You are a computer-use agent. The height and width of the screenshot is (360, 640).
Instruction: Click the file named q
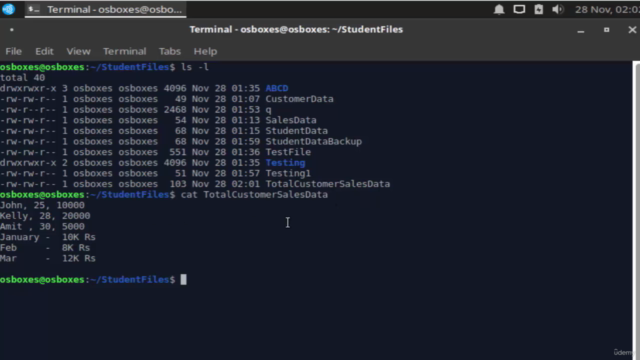point(268,110)
